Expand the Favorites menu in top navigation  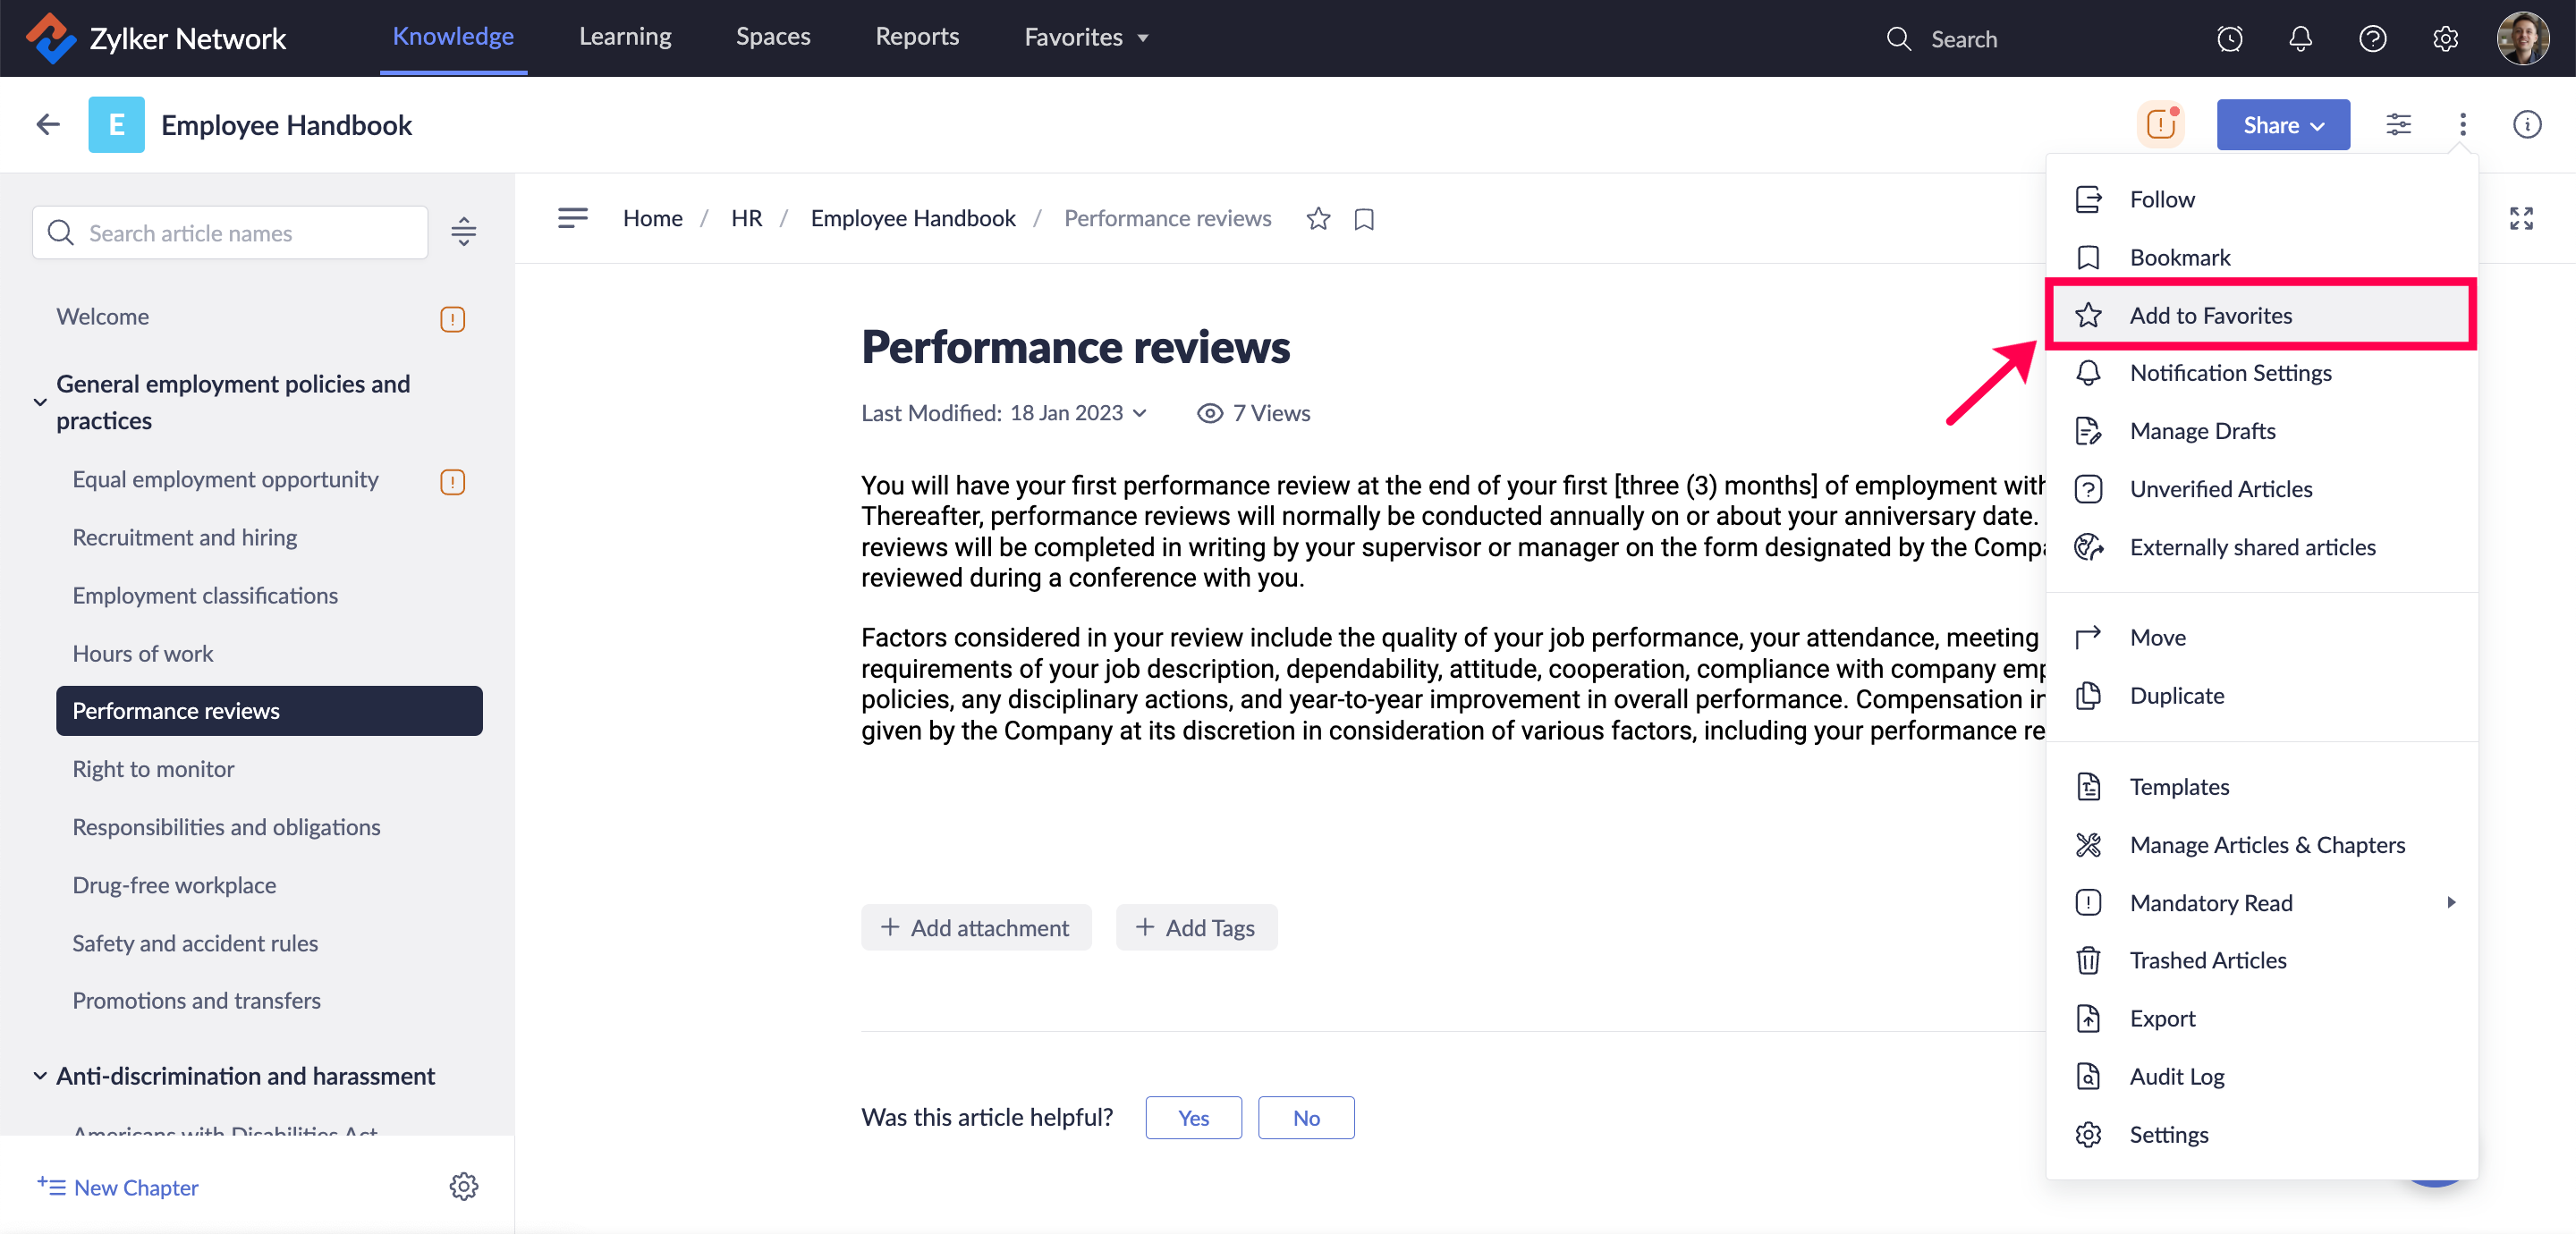[1086, 38]
